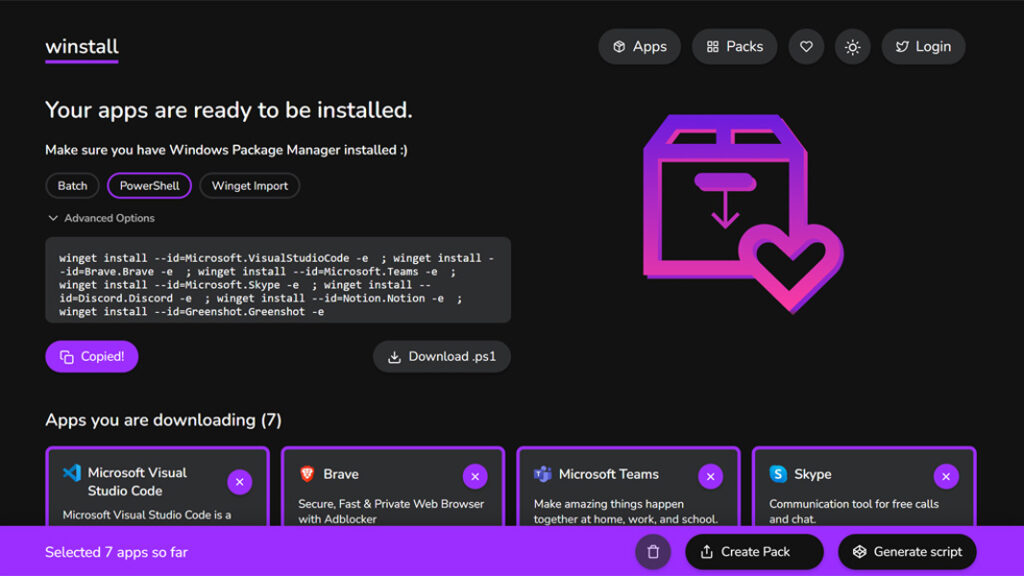Click the Skype app icon
The width and height of the screenshot is (1024, 576).
pos(777,474)
